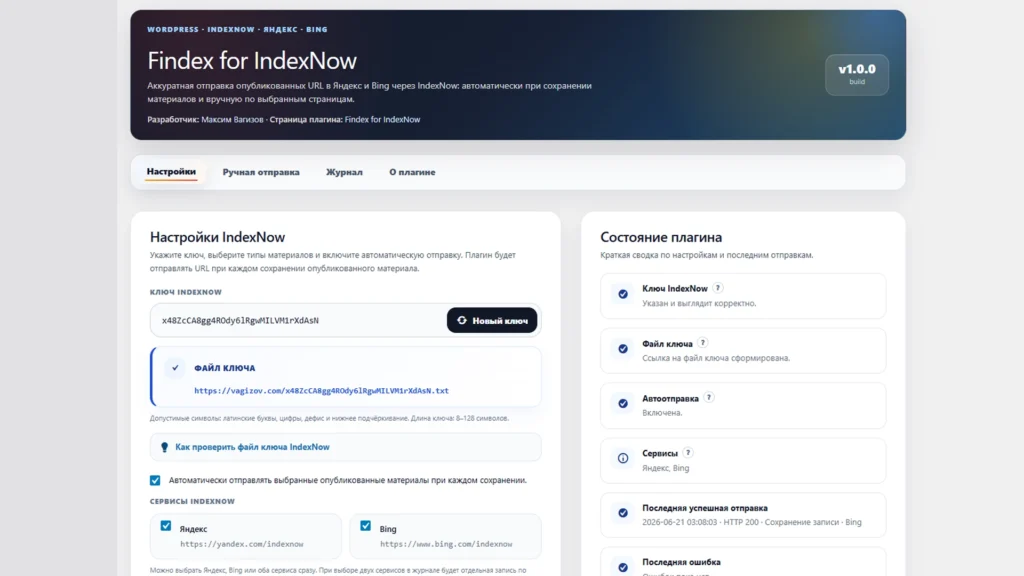Click the Включена autosend status text
The image size is (1024, 576).
pyautogui.click(x=662, y=413)
